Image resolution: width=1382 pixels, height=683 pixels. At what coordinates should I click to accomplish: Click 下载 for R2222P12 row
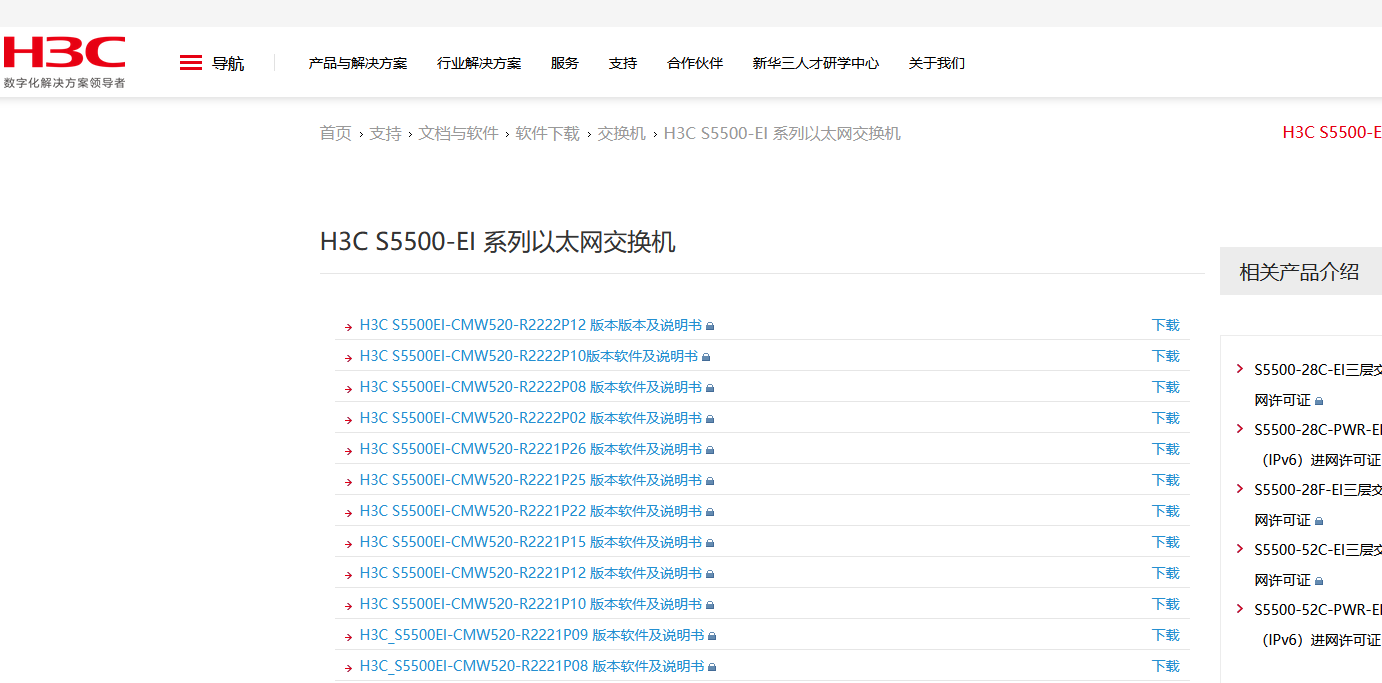pos(1166,325)
